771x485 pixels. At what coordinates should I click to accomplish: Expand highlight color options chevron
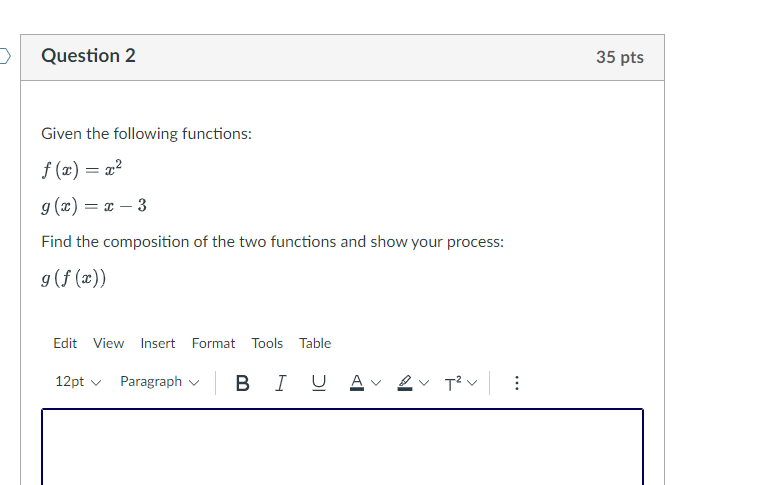[423, 383]
